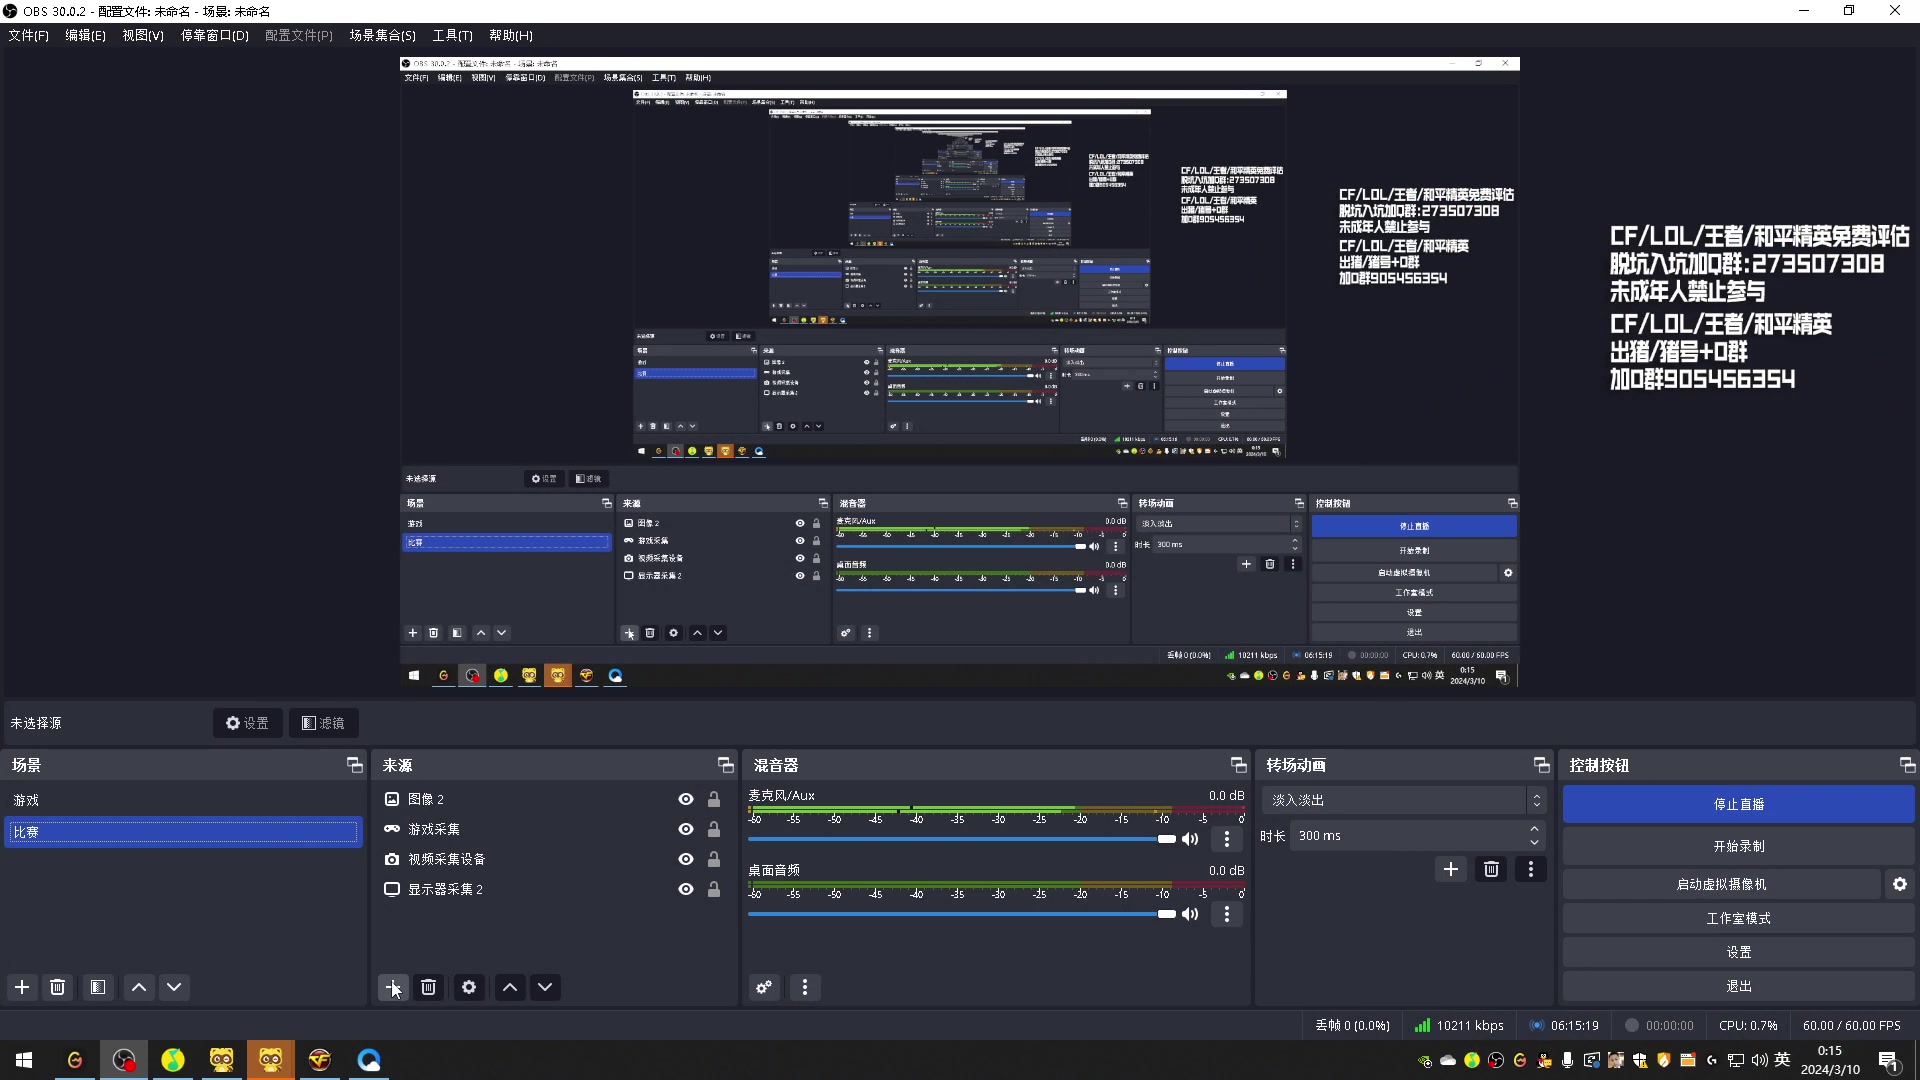The image size is (1920, 1080).
Task: Open the virtual camera settings gear
Action: pyautogui.click(x=1900, y=884)
